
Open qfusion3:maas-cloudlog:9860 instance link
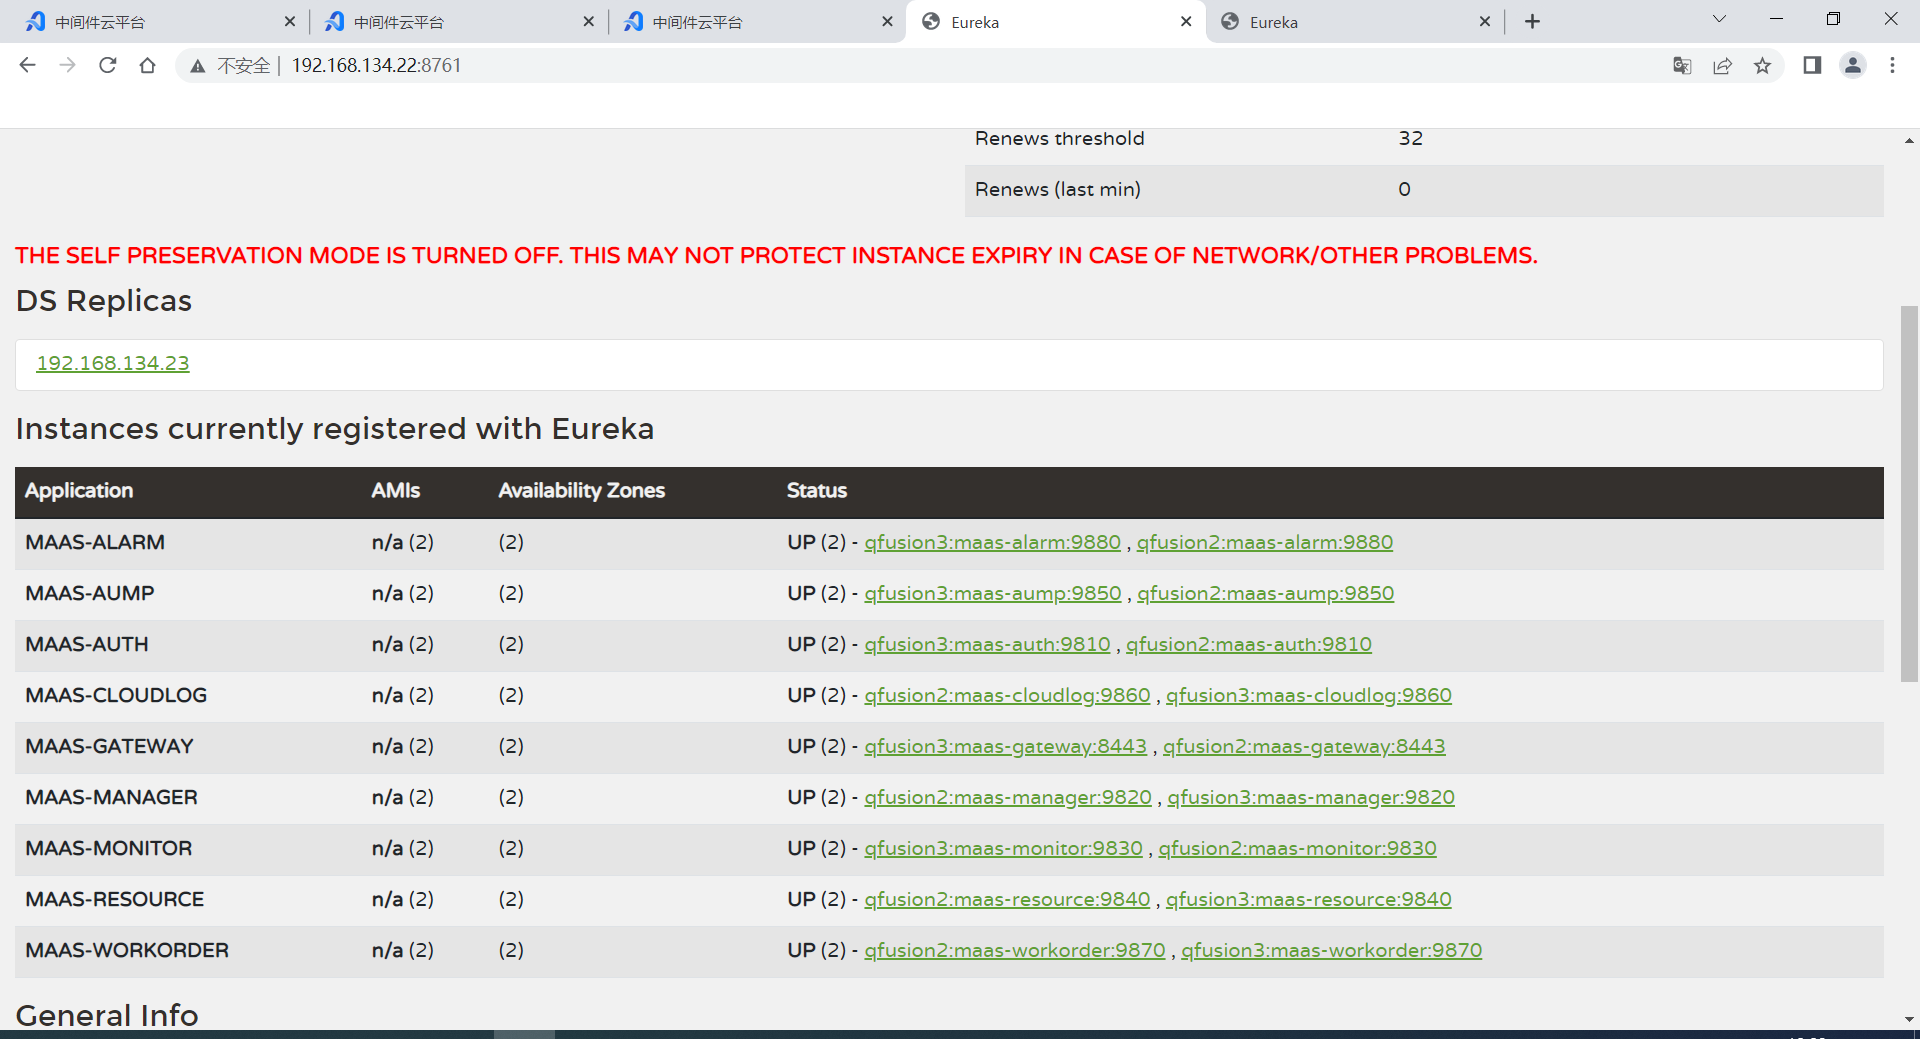1309,695
